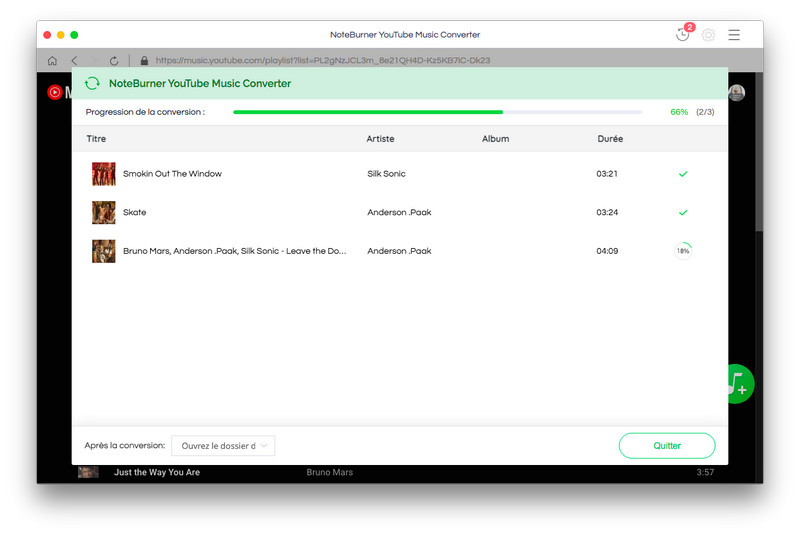Click the Titre column header
Viewport: 800px width, 536px height.
click(x=96, y=139)
